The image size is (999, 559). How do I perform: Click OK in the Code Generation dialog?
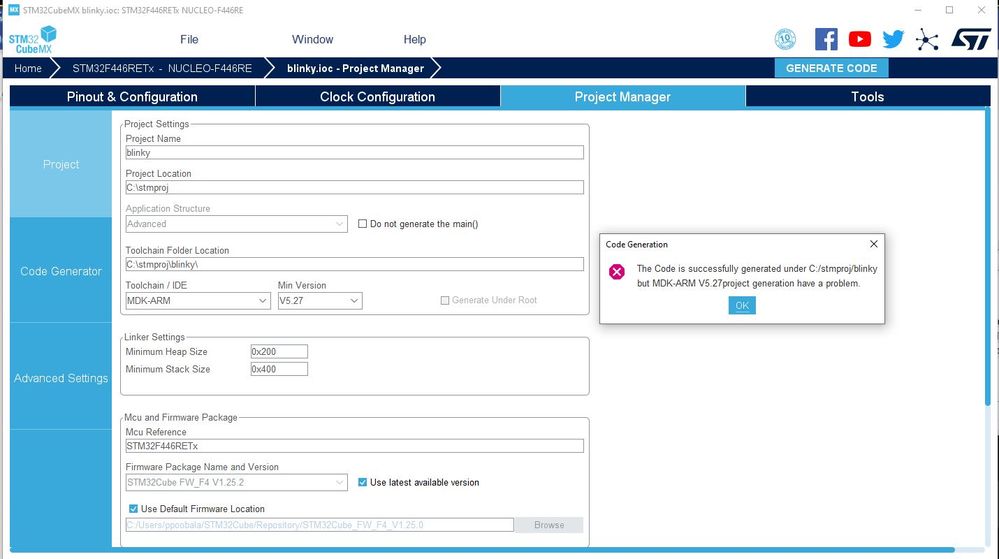click(x=742, y=305)
